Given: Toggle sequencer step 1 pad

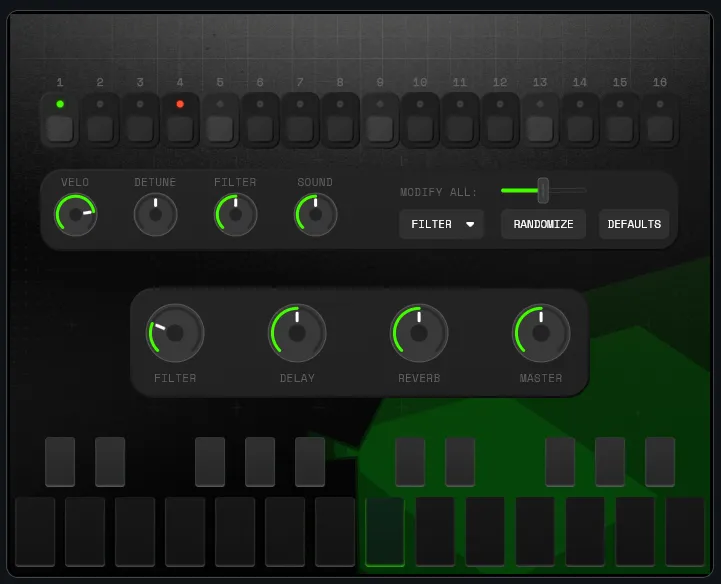Looking at the screenshot, I should [60, 128].
